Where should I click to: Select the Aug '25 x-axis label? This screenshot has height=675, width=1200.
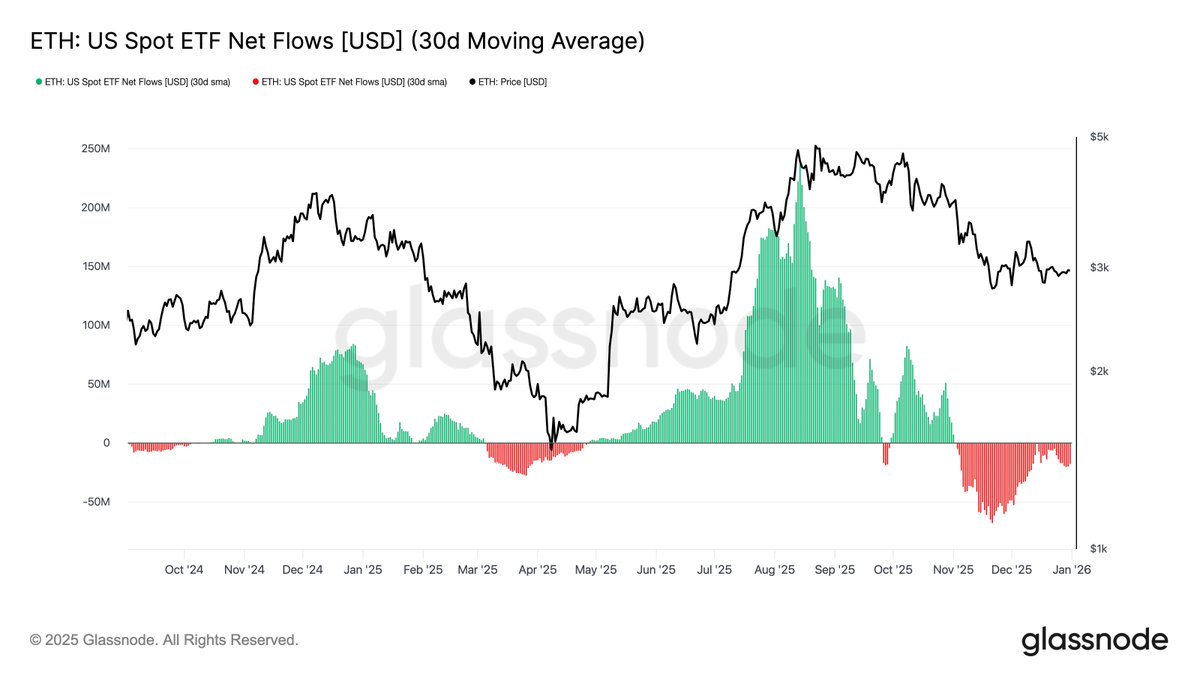pyautogui.click(x=774, y=570)
